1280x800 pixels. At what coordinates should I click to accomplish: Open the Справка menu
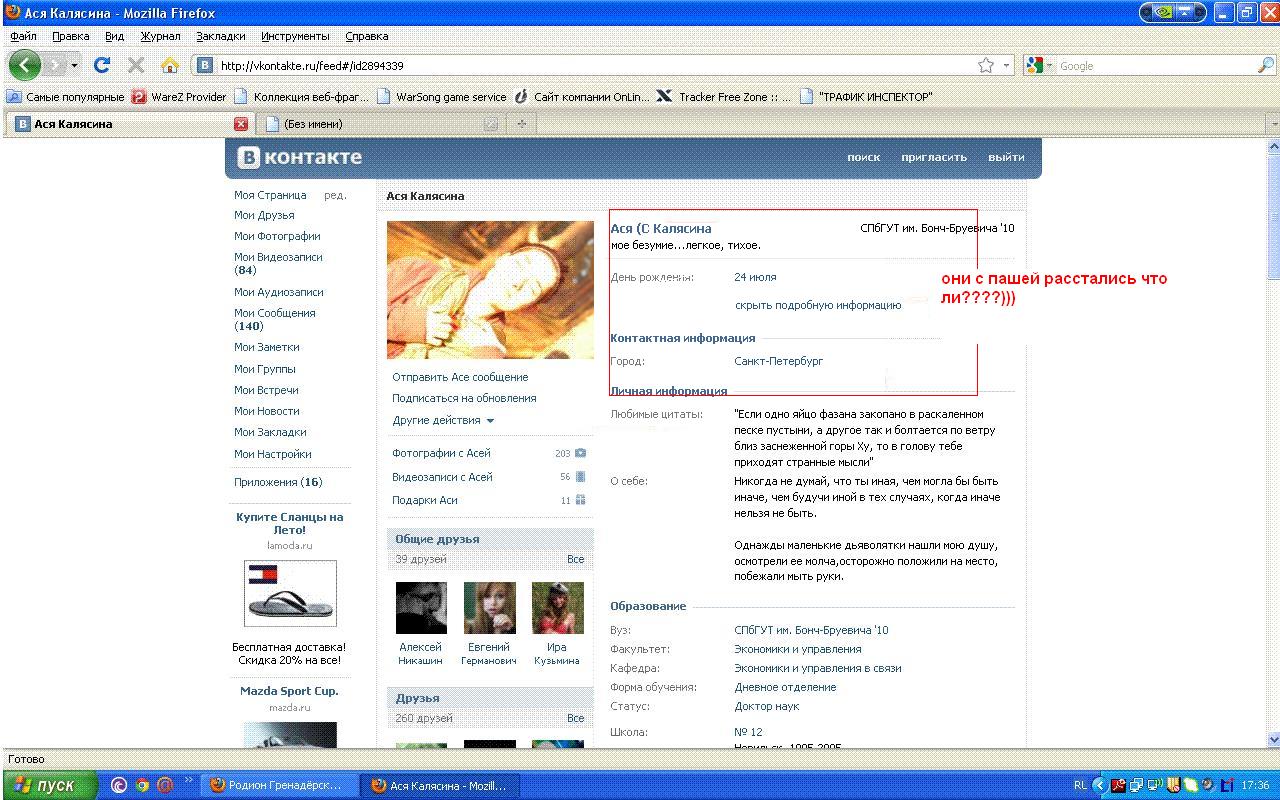pyautogui.click(x=366, y=36)
